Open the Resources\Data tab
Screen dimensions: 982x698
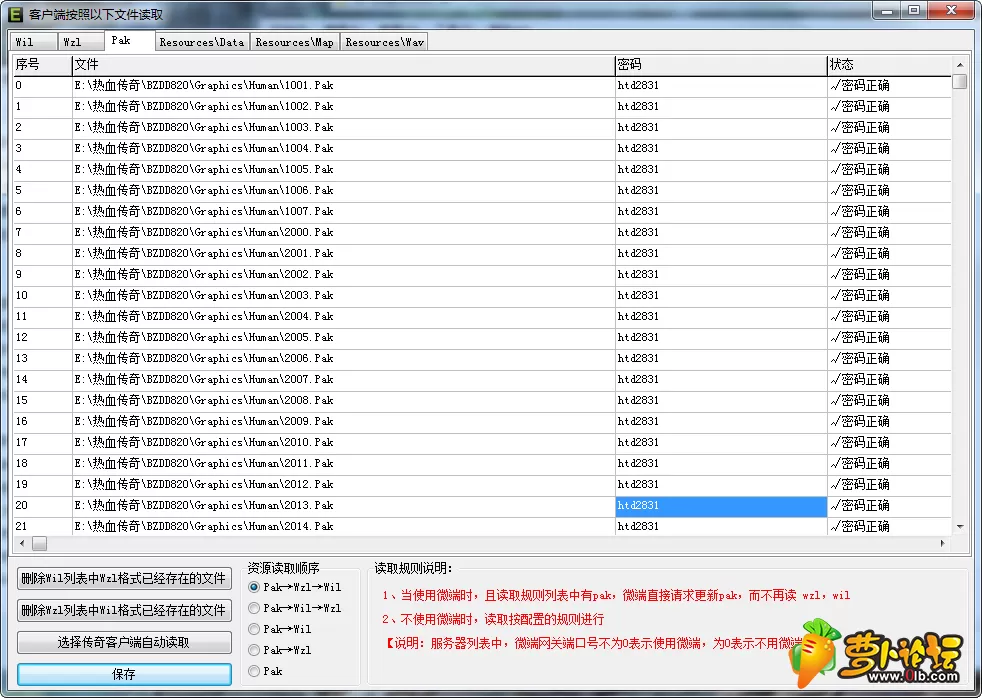pyautogui.click(x=202, y=42)
